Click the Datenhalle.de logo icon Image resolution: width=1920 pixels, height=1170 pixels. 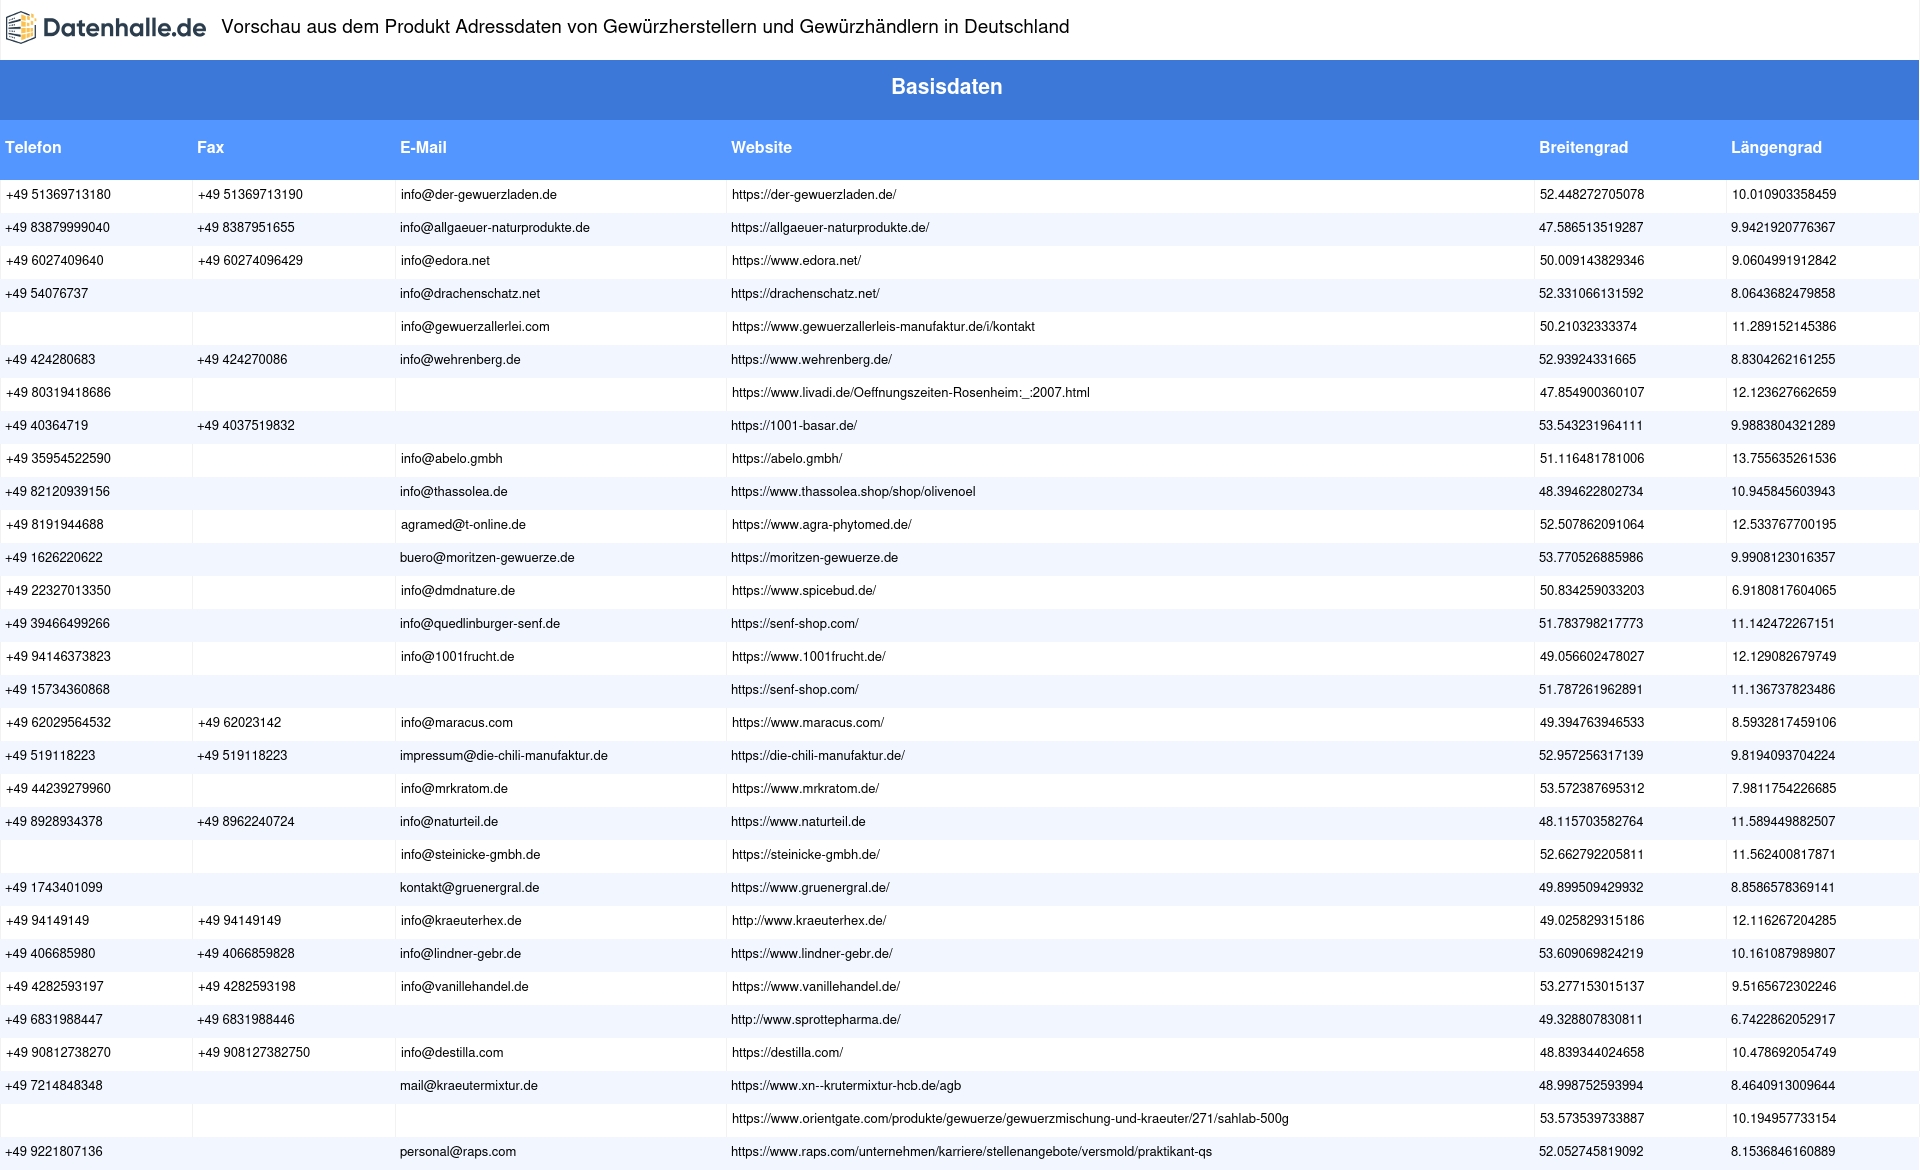(x=21, y=27)
